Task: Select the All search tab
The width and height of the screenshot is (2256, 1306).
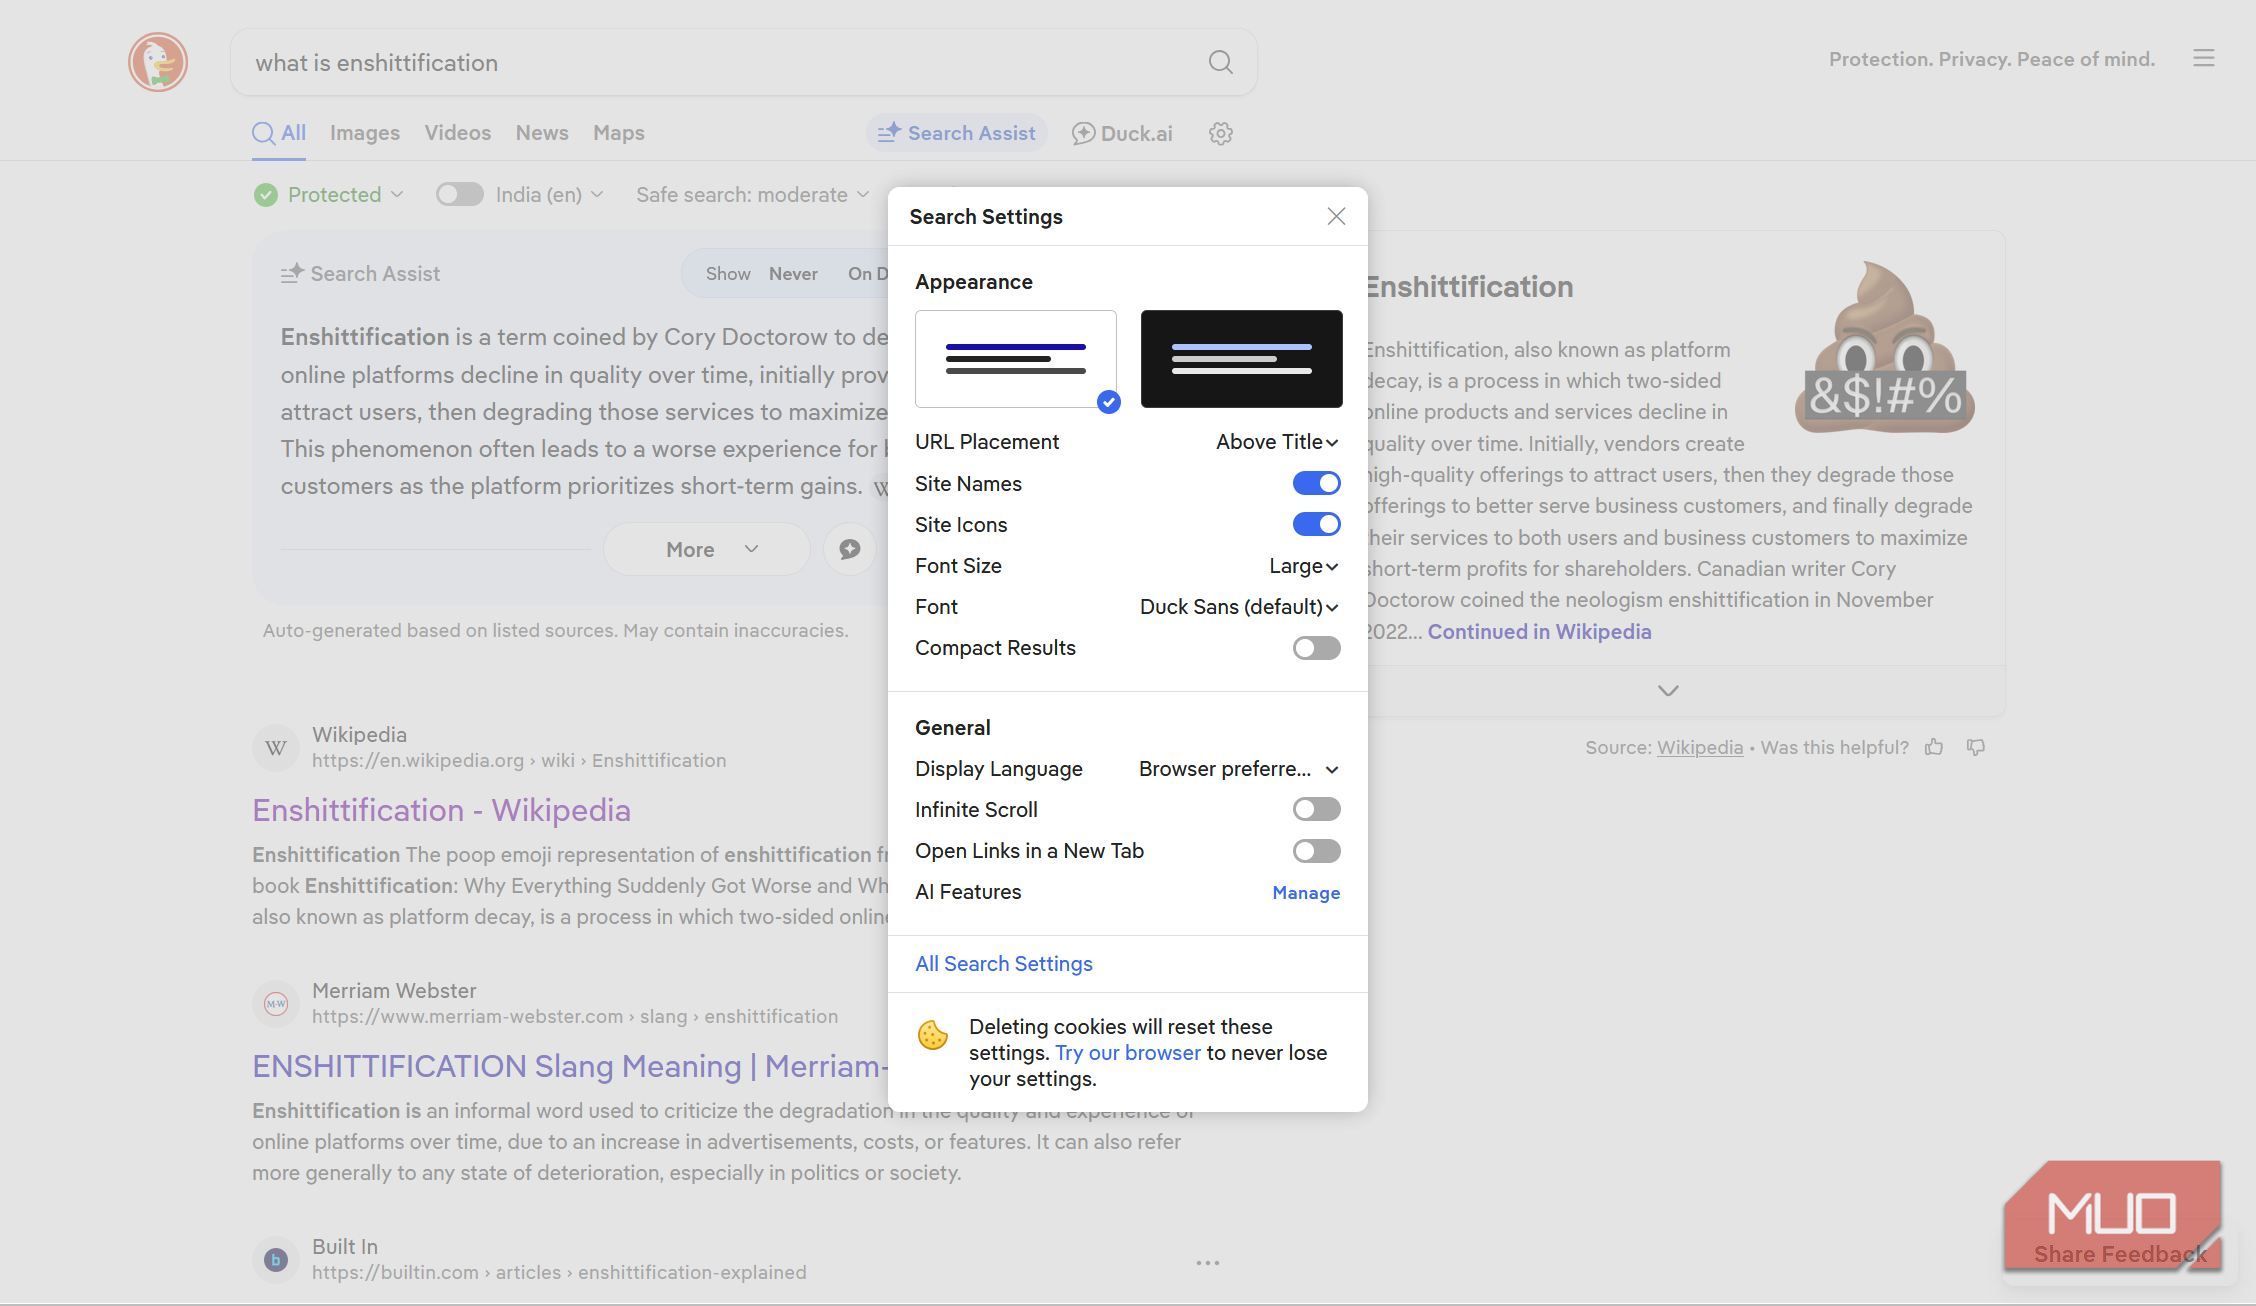Action: click(x=279, y=133)
